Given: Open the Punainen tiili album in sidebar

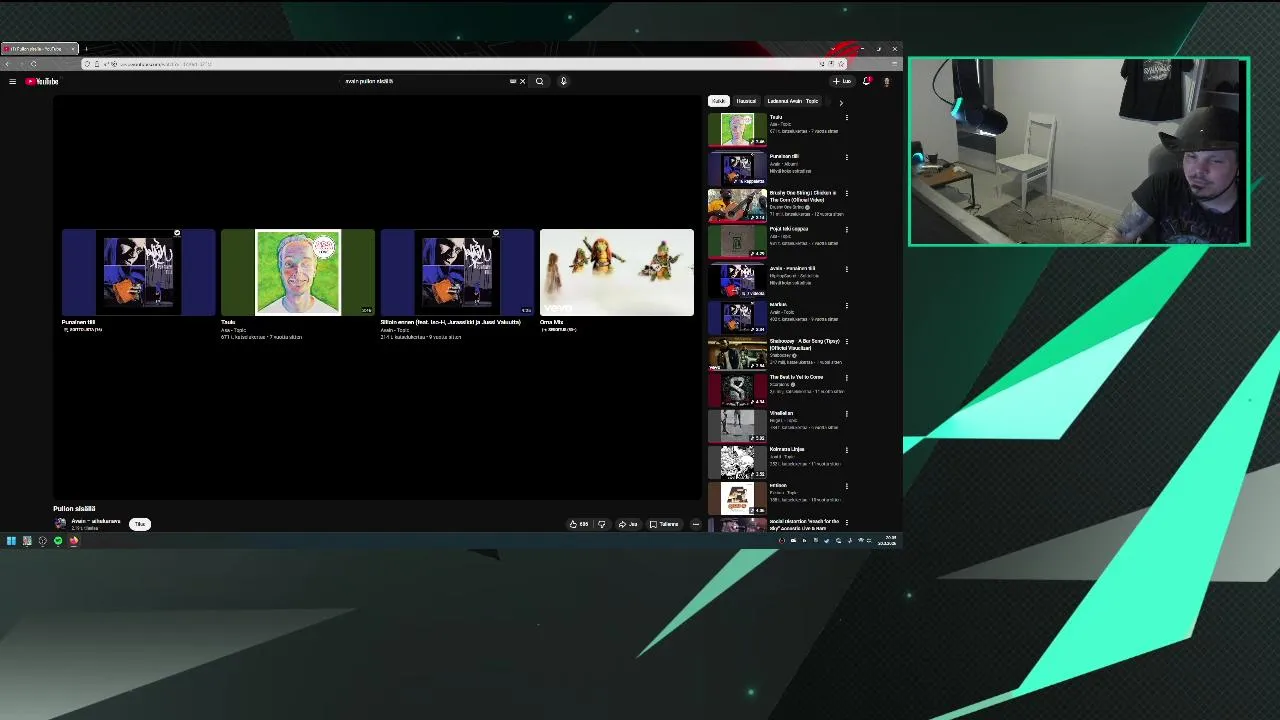Looking at the screenshot, I should click(x=737, y=168).
